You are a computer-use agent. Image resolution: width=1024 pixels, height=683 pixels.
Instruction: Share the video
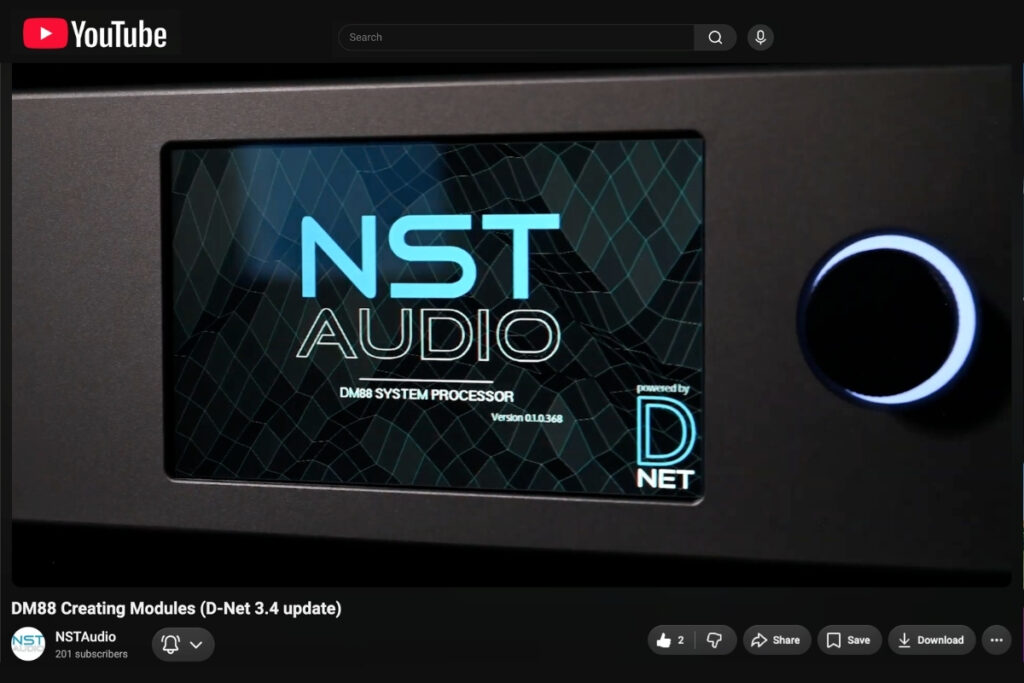(776, 640)
